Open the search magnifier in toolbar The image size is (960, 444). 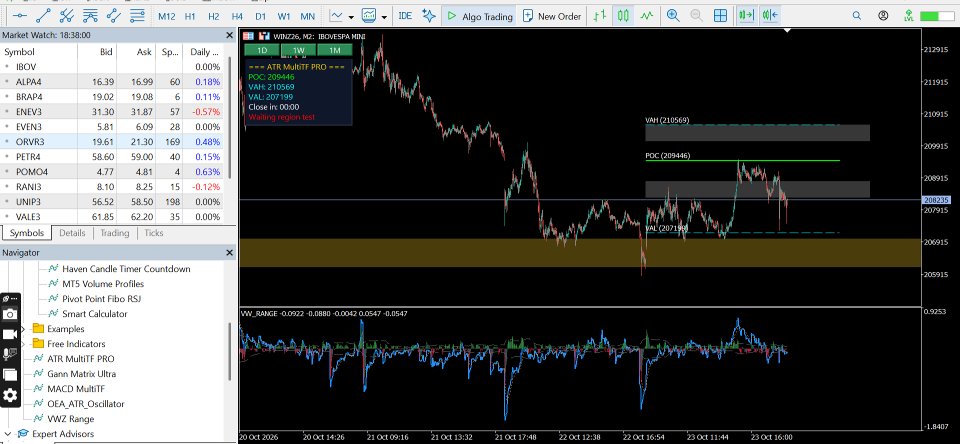point(857,16)
